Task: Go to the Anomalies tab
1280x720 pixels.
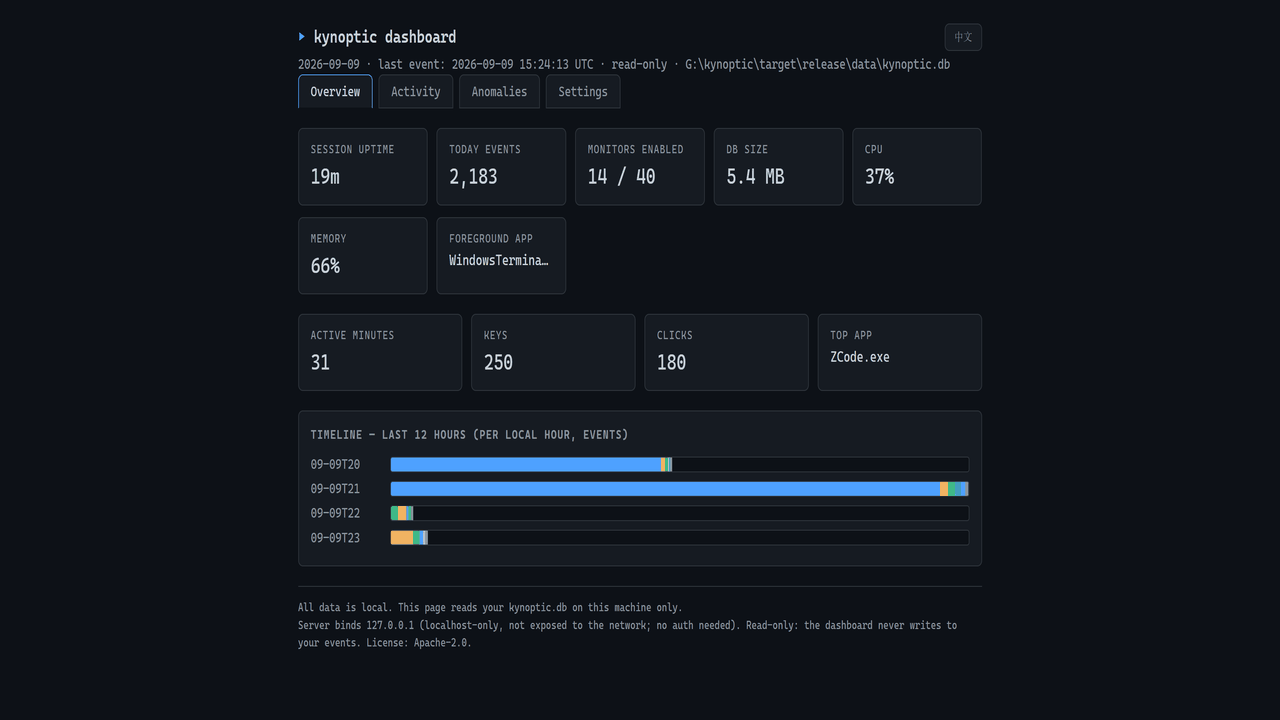Action: click(499, 92)
